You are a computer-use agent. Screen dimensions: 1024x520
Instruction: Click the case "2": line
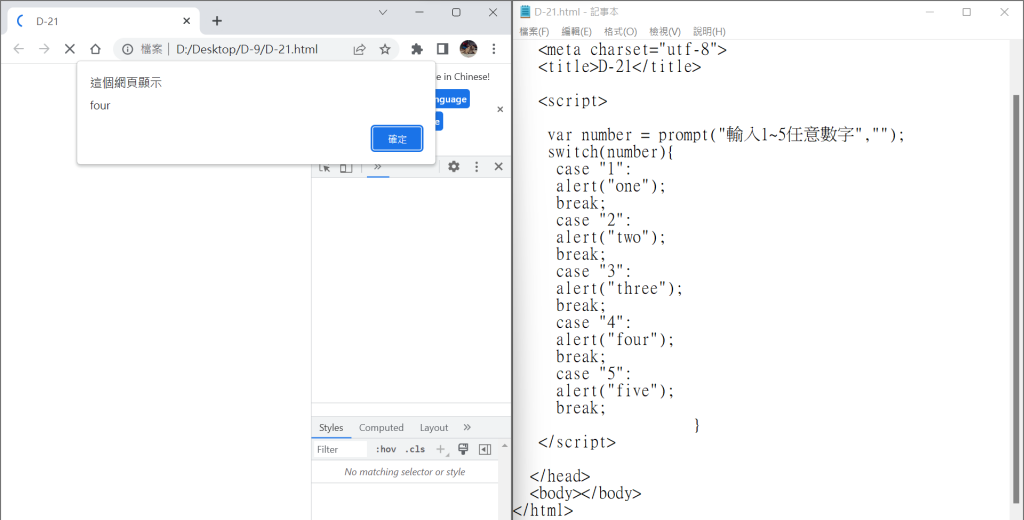[594, 220]
